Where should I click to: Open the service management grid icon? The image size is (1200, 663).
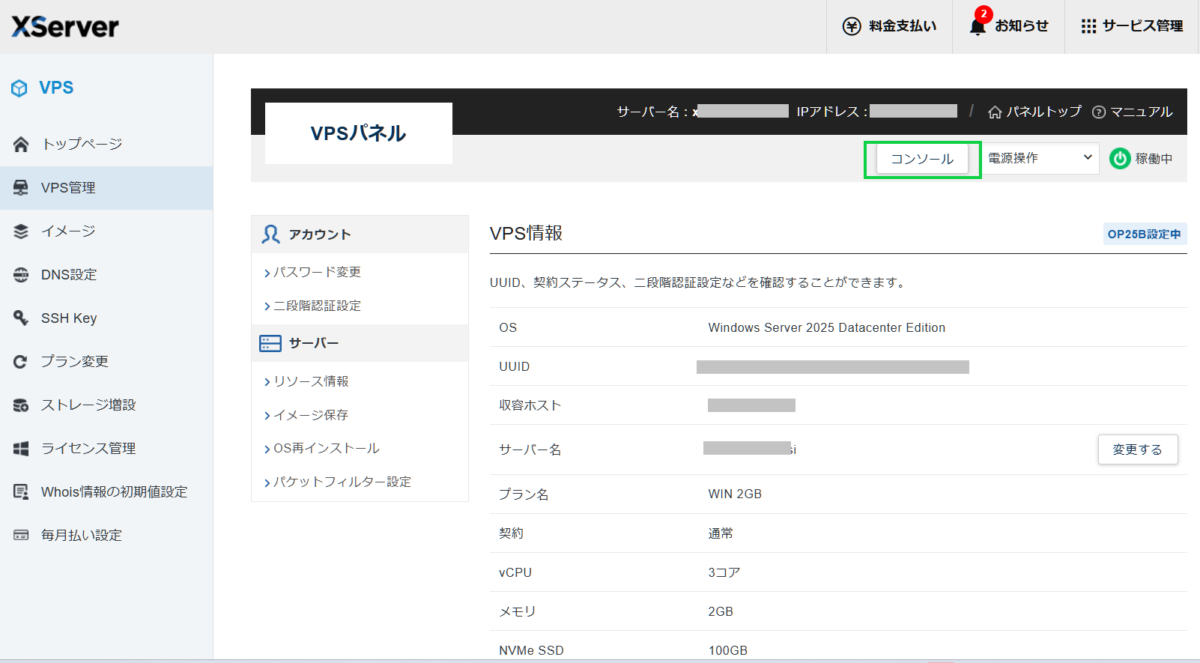point(1089,26)
